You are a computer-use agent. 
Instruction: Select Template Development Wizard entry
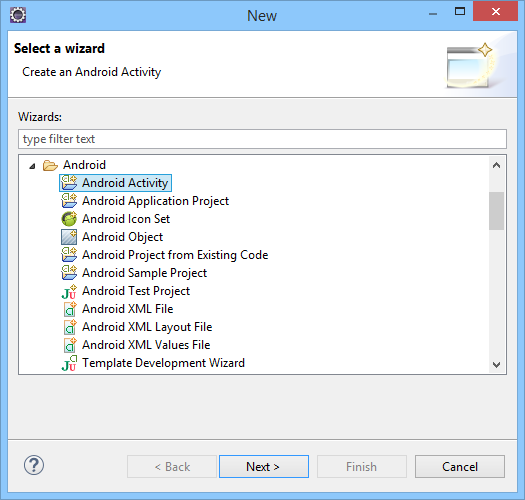click(x=163, y=363)
